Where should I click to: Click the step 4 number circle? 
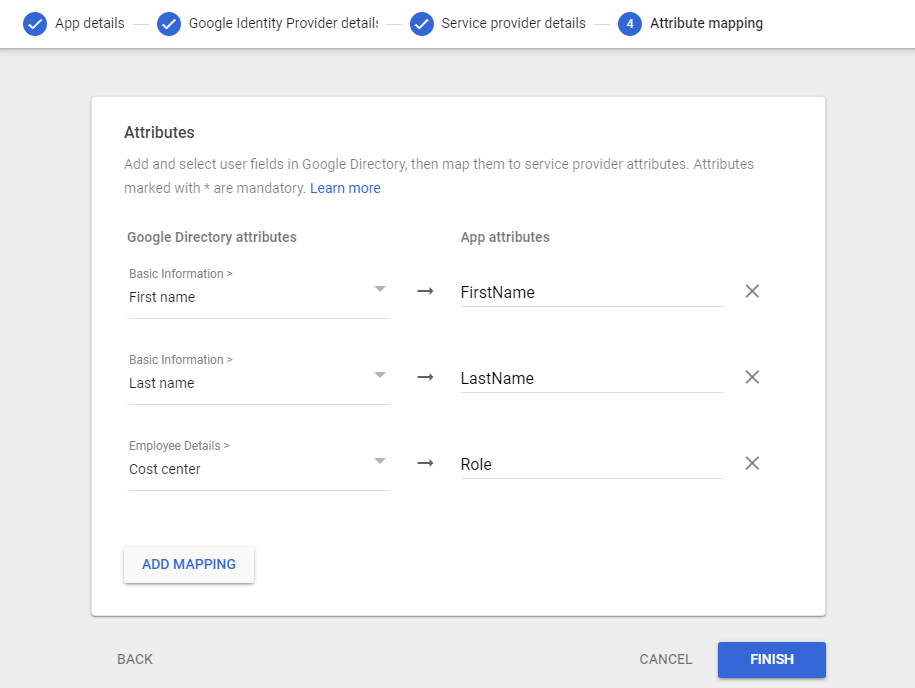pos(630,23)
